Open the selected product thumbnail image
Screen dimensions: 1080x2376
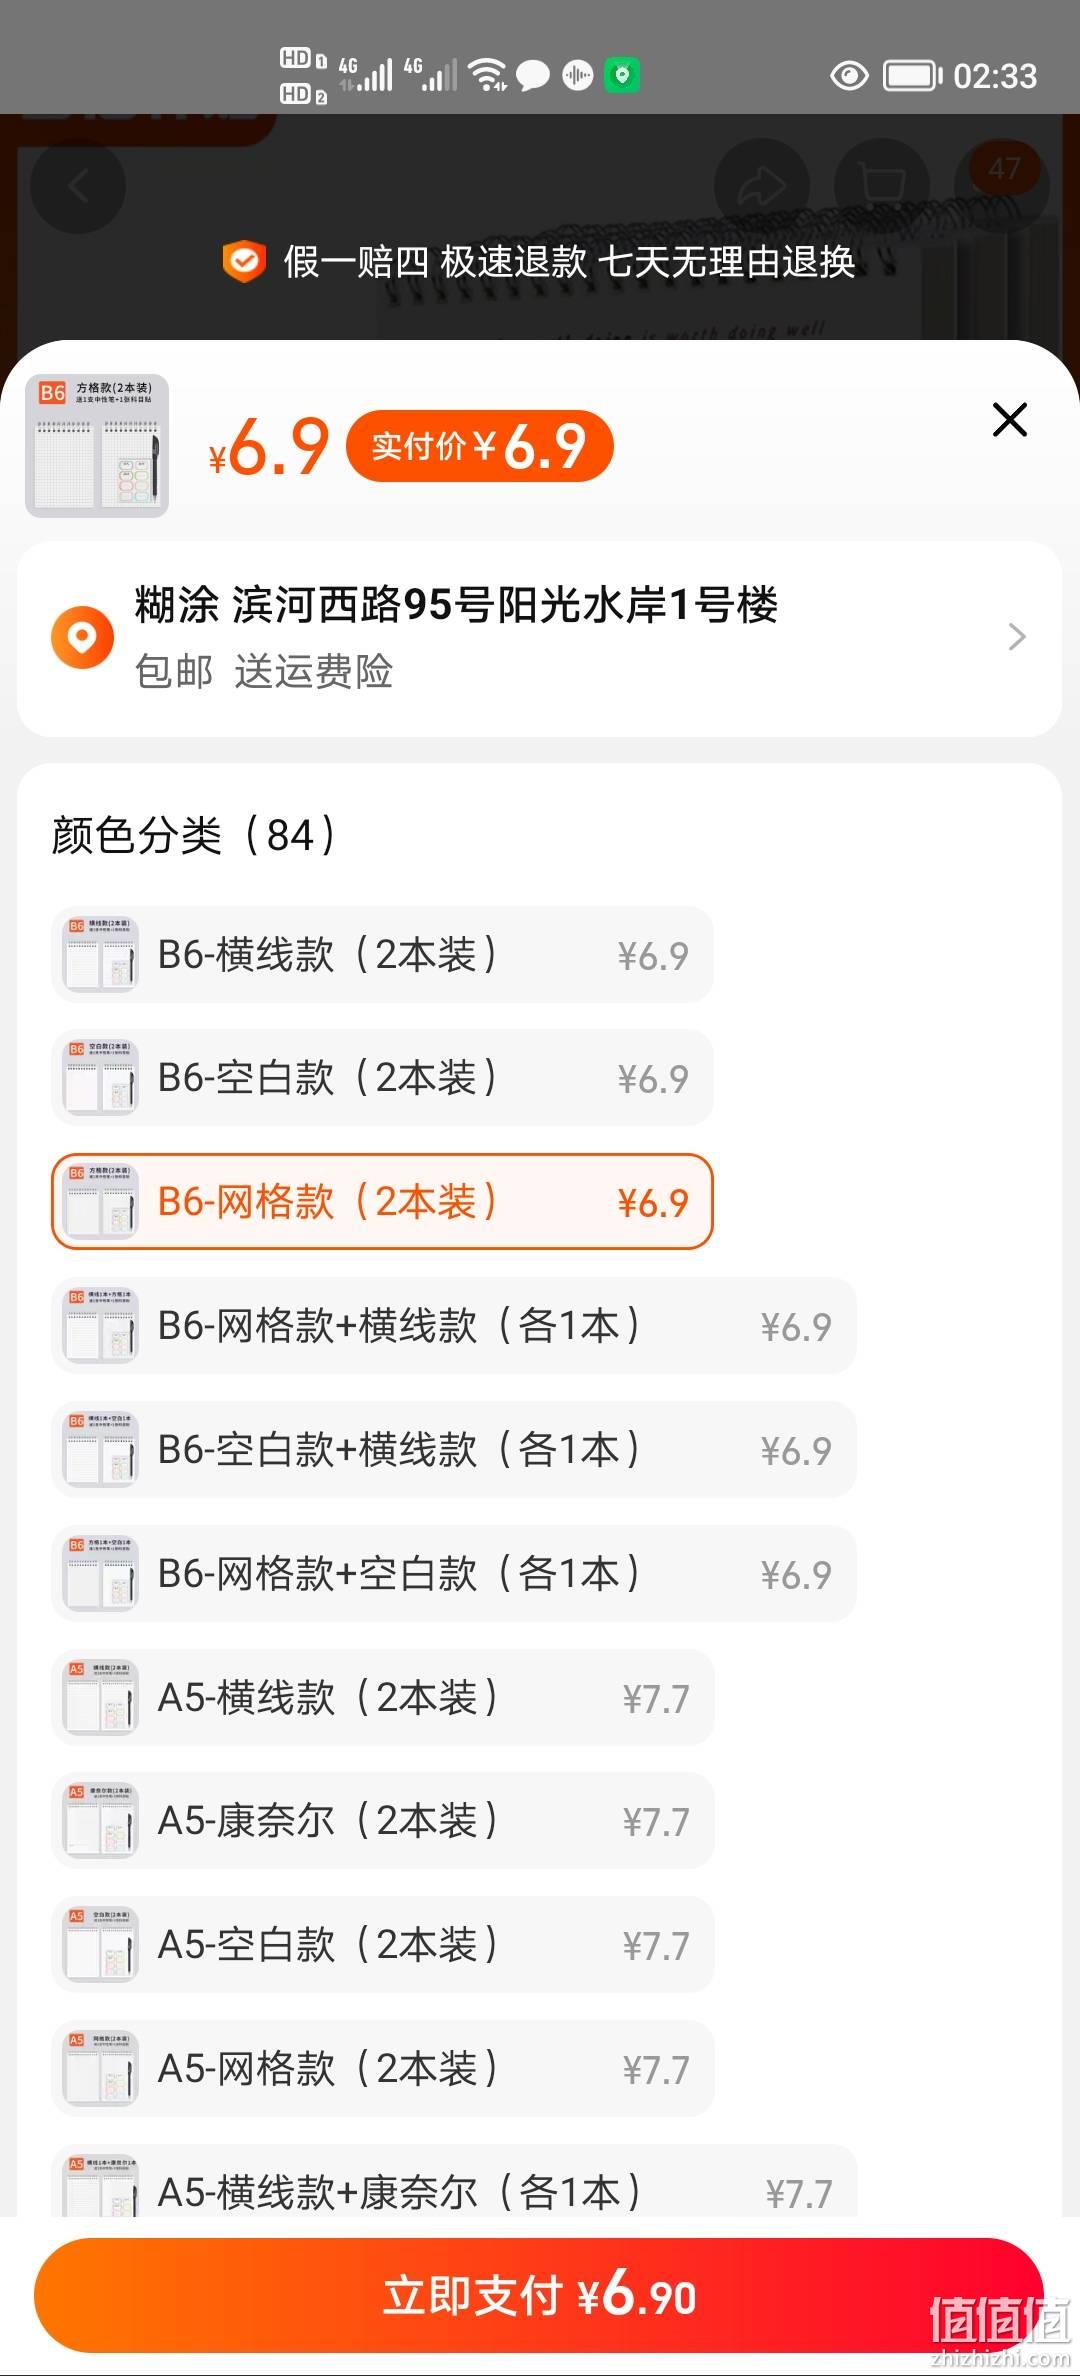pyautogui.click(x=97, y=446)
